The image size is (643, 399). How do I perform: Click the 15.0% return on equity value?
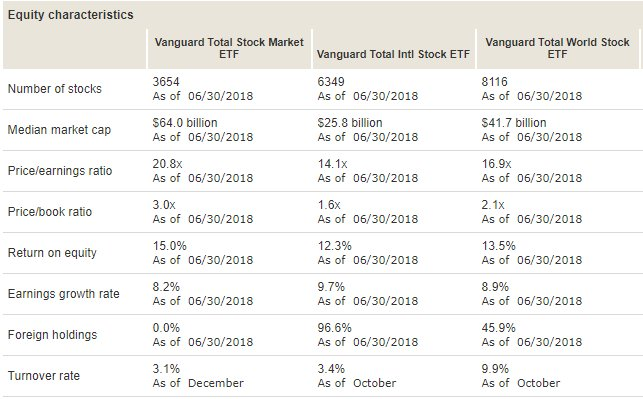pos(170,246)
